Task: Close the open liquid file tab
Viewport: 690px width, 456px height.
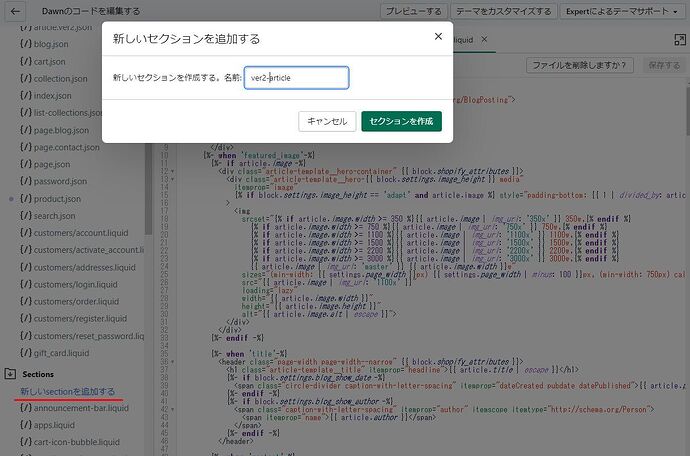Action: [484, 40]
